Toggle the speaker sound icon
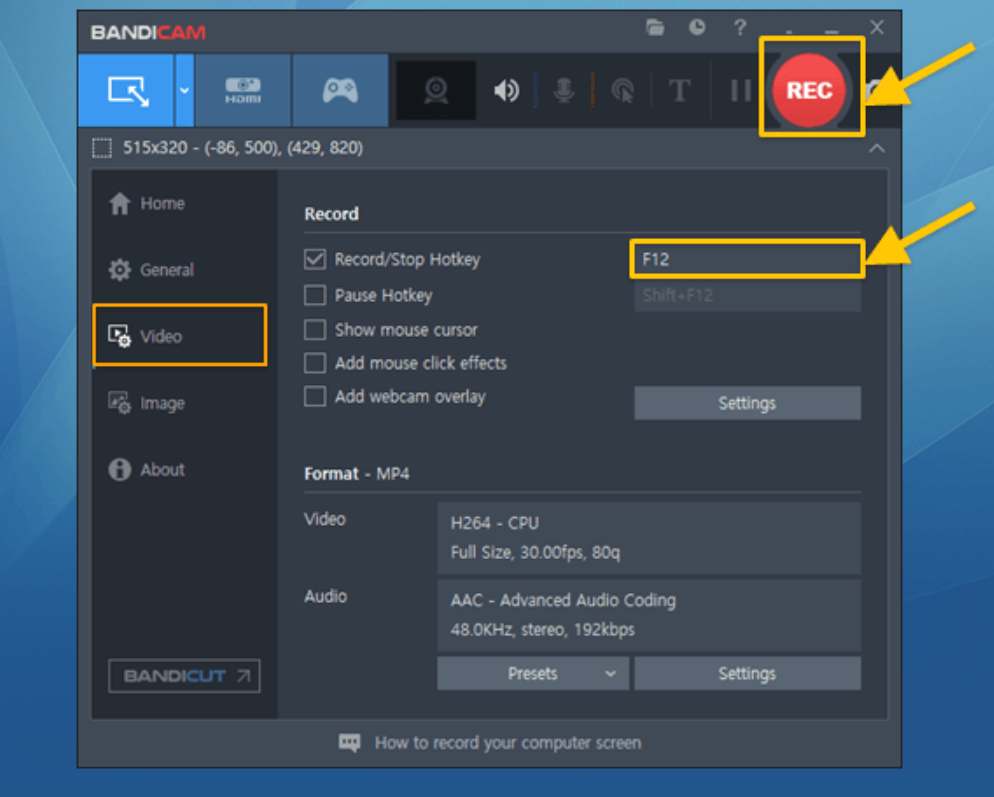The width and height of the screenshot is (994, 797). coord(507,90)
